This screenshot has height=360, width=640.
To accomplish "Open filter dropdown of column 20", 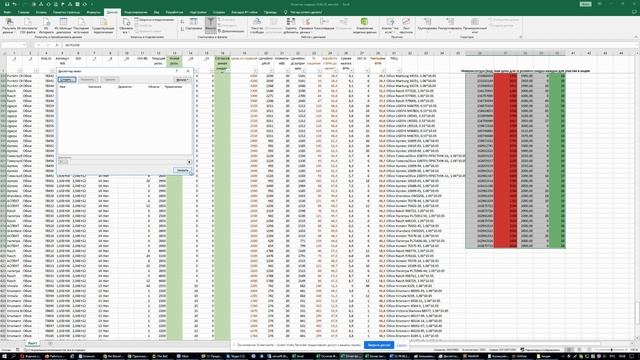I will tap(271, 71).
